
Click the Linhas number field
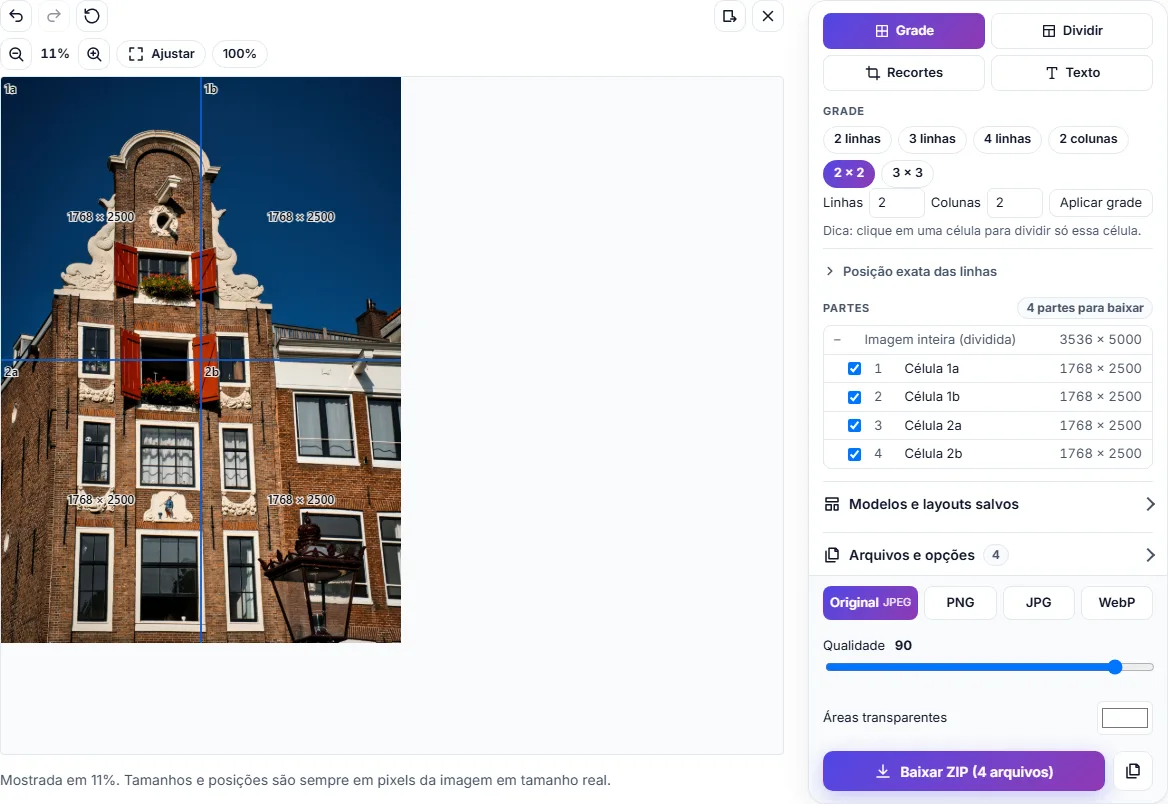point(896,203)
